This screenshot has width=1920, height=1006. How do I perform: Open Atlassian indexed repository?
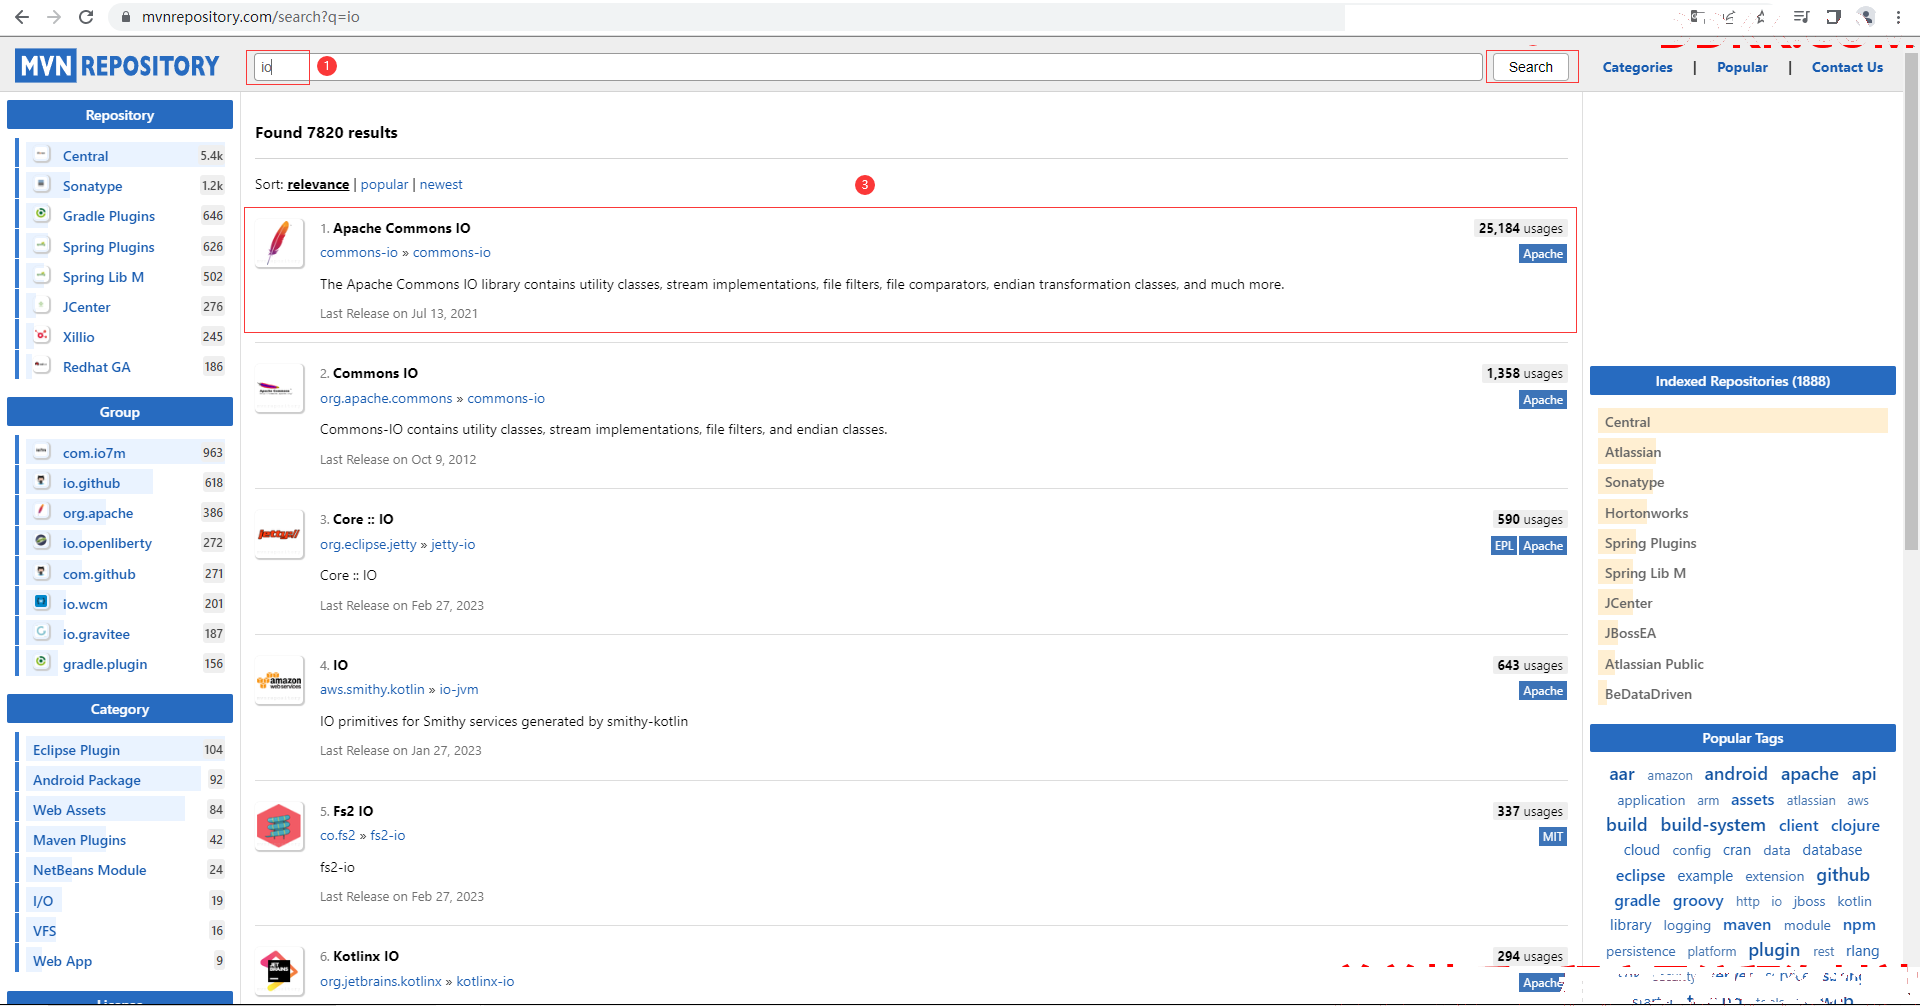[x=1633, y=452]
